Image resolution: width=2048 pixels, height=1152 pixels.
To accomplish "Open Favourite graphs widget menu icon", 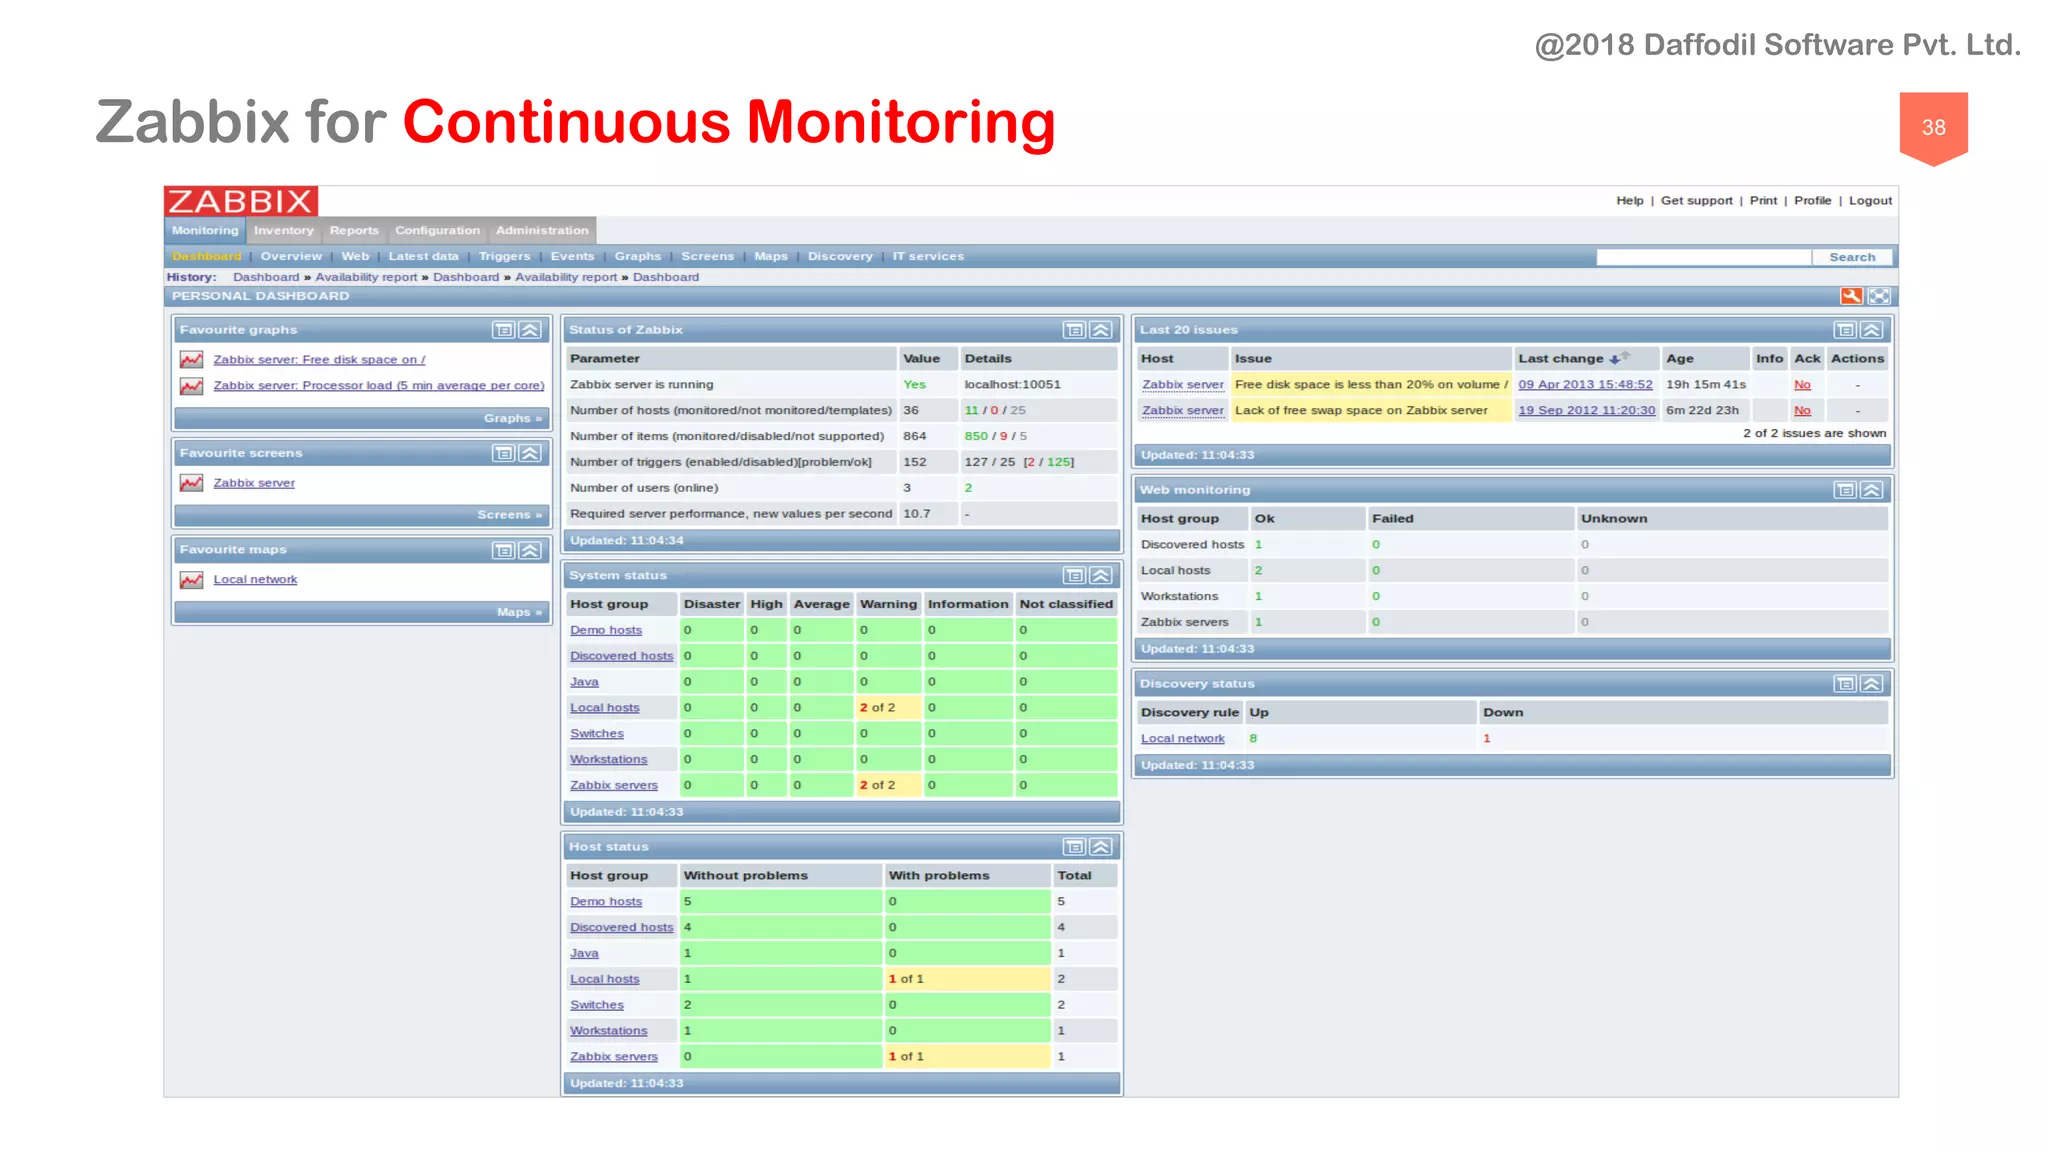I will (504, 330).
